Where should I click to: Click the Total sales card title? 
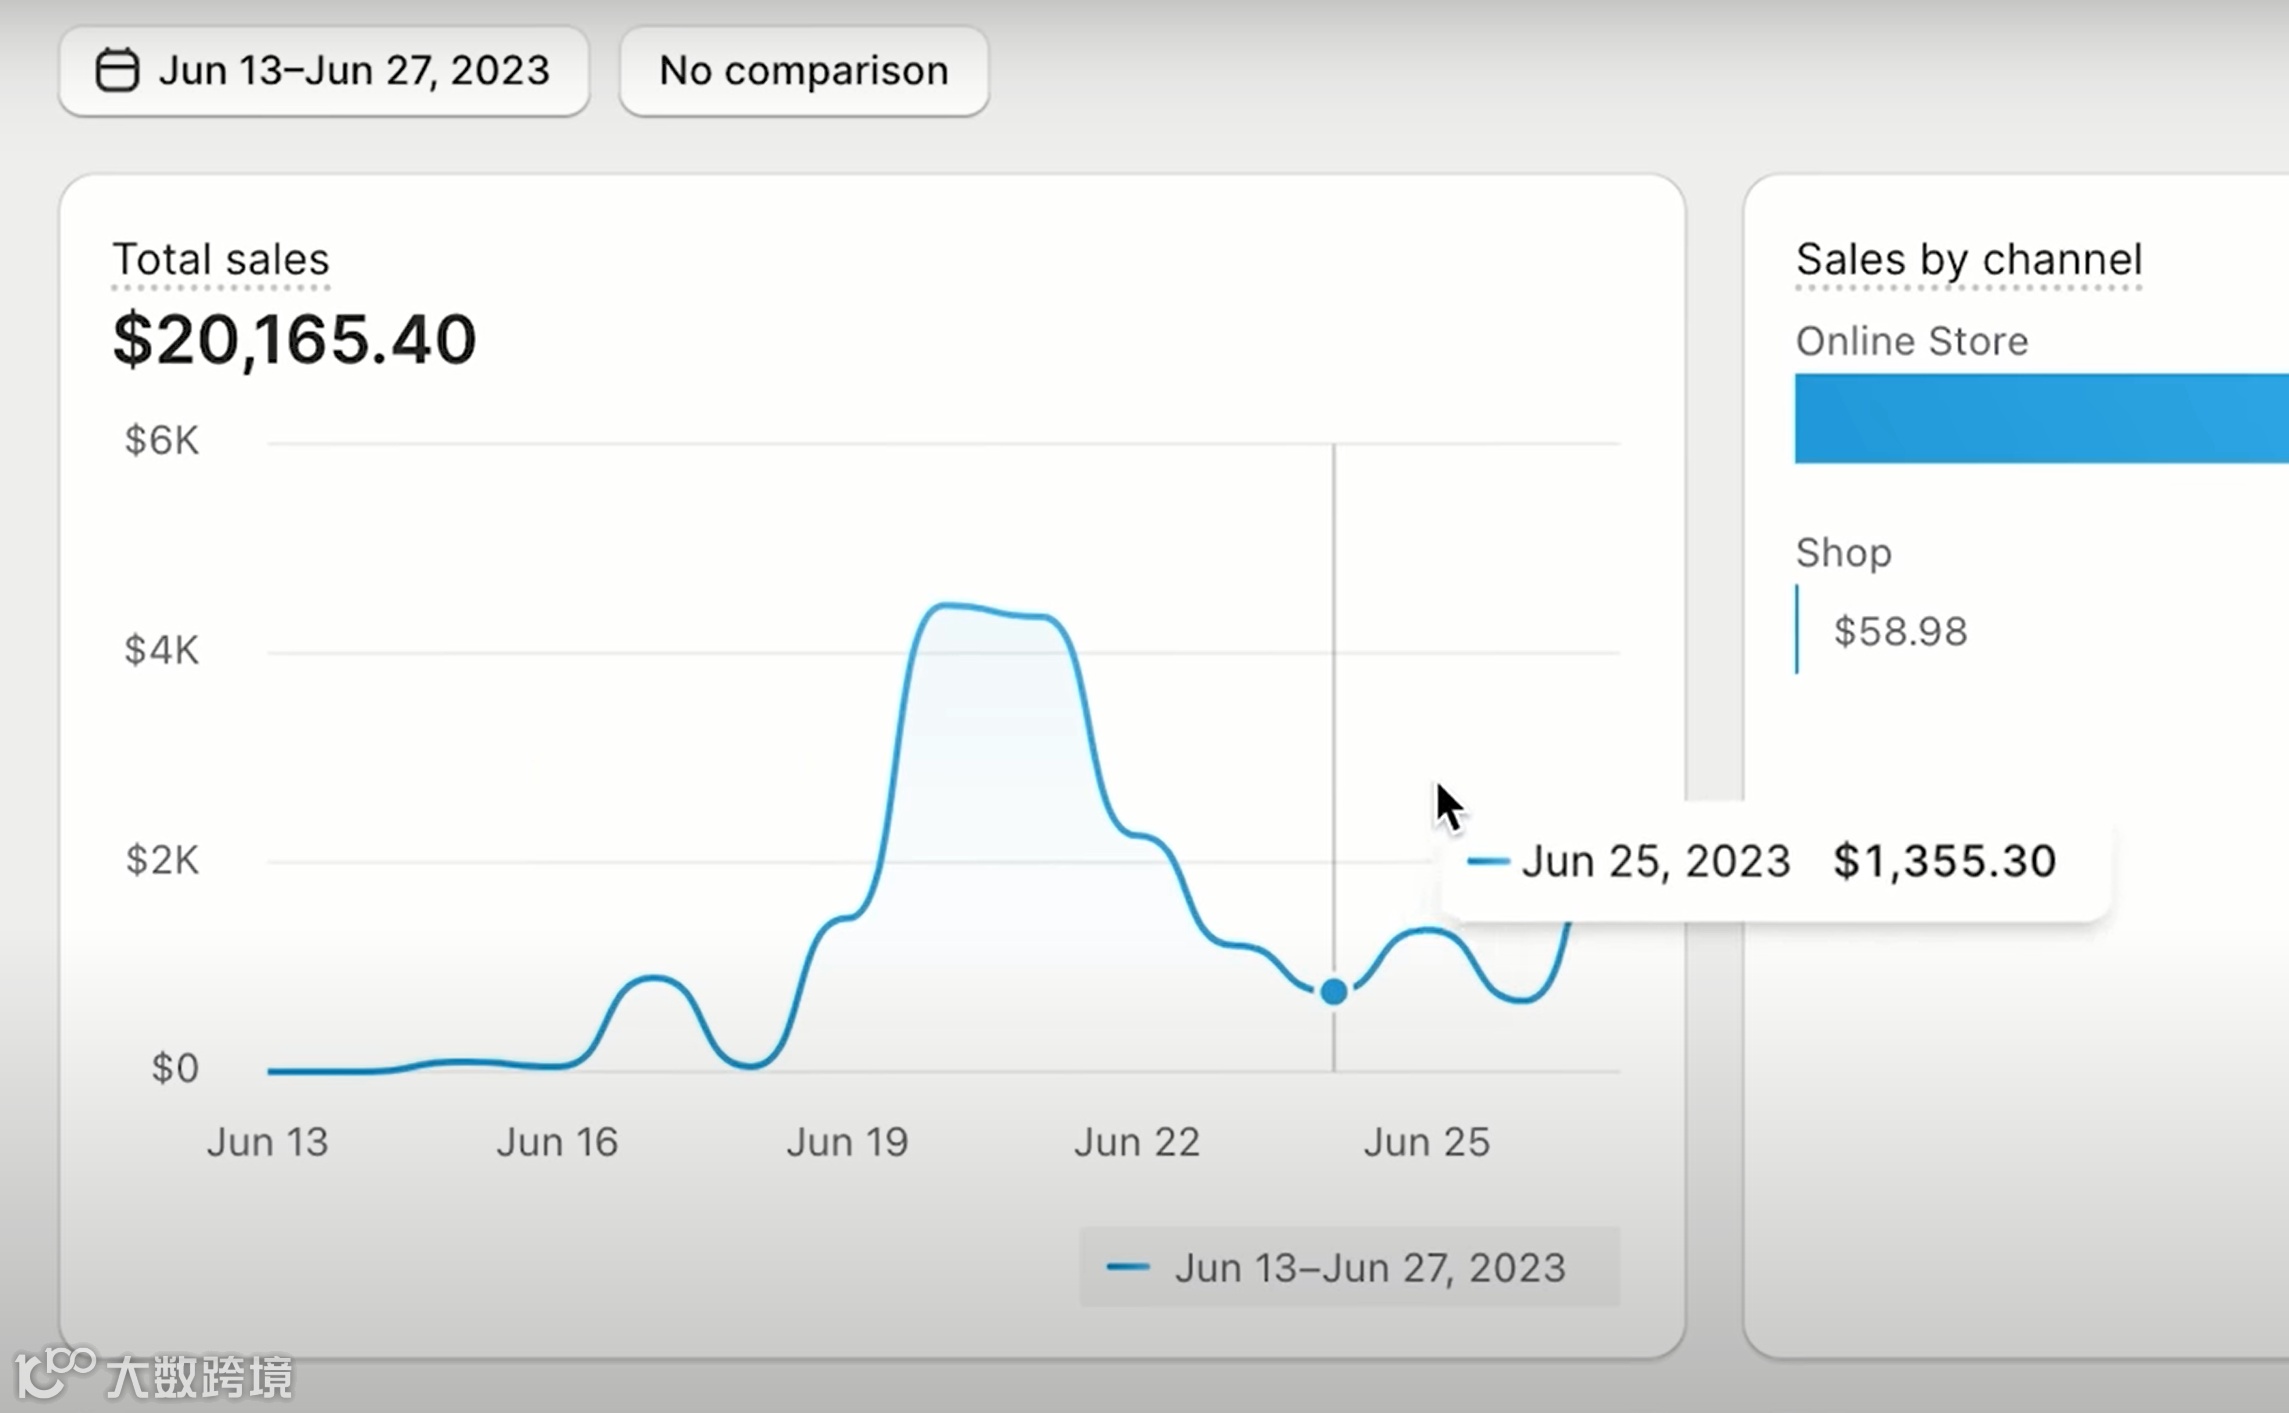[x=220, y=259]
